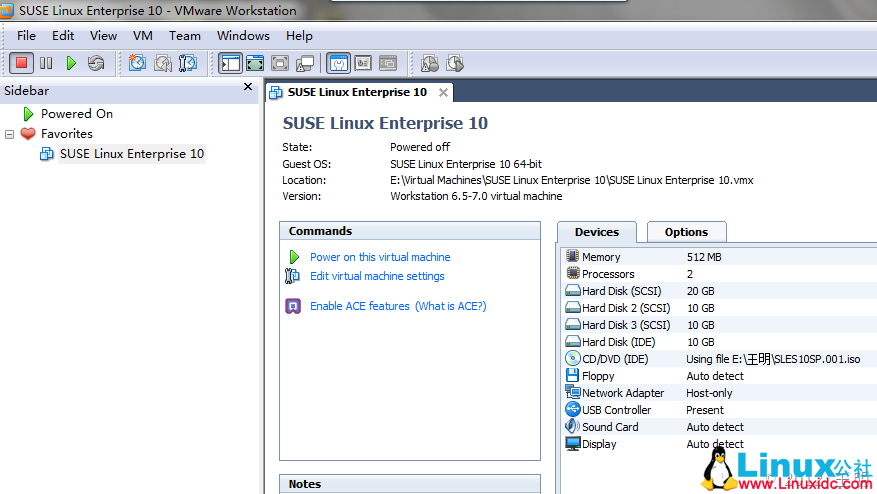This screenshot has width=877, height=494.
Task: Close the SUSE Linux Enterprise 10 tab
Action: click(443, 92)
